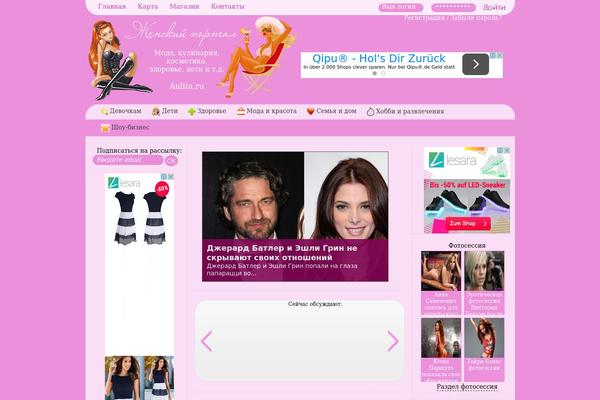Select the first dot of the Qipu ad
This screenshot has height=400, width=600.
pyautogui.click(x=375, y=73)
